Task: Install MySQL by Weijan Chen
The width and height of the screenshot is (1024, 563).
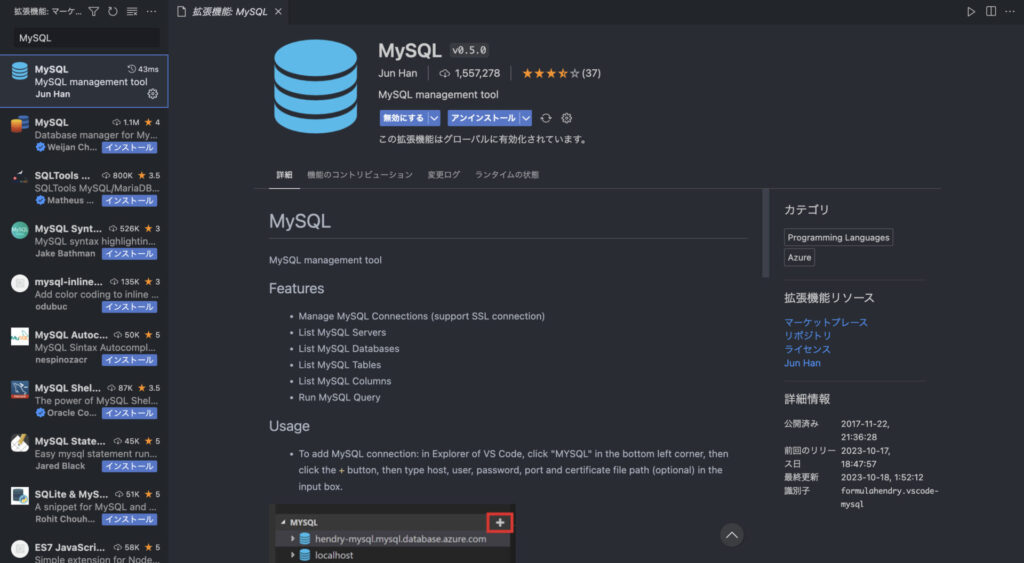Action: pos(129,148)
